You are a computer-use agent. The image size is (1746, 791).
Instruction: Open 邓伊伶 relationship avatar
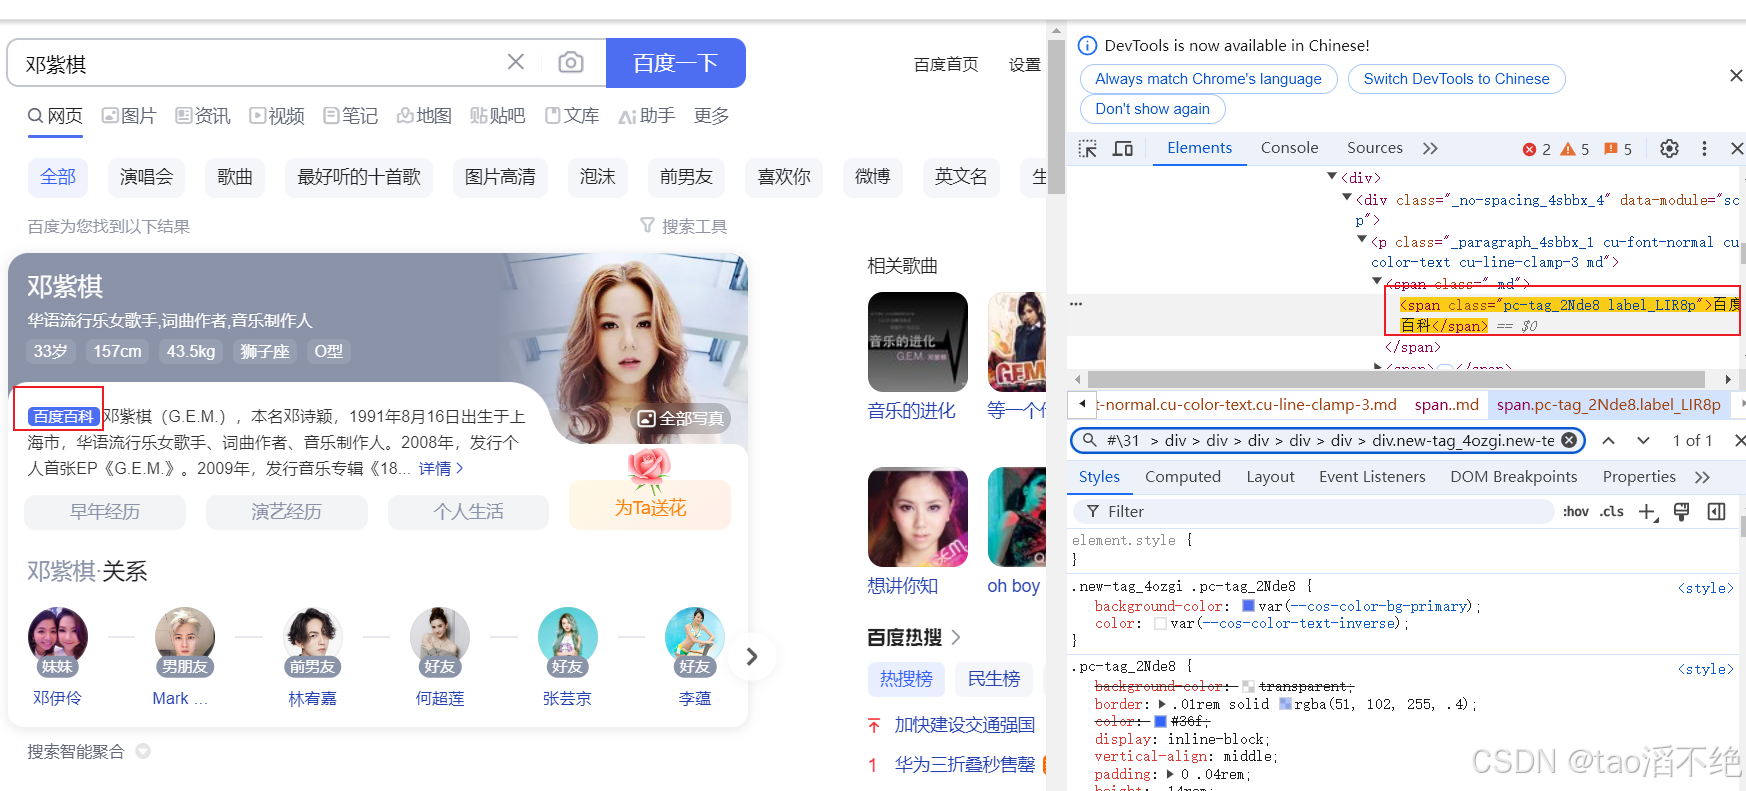click(x=57, y=638)
